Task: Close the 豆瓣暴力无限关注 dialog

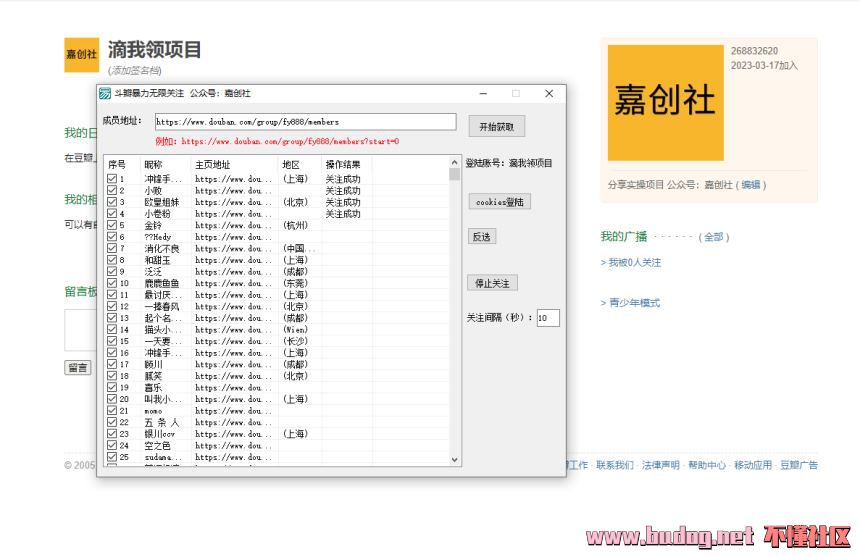Action: 548,94
